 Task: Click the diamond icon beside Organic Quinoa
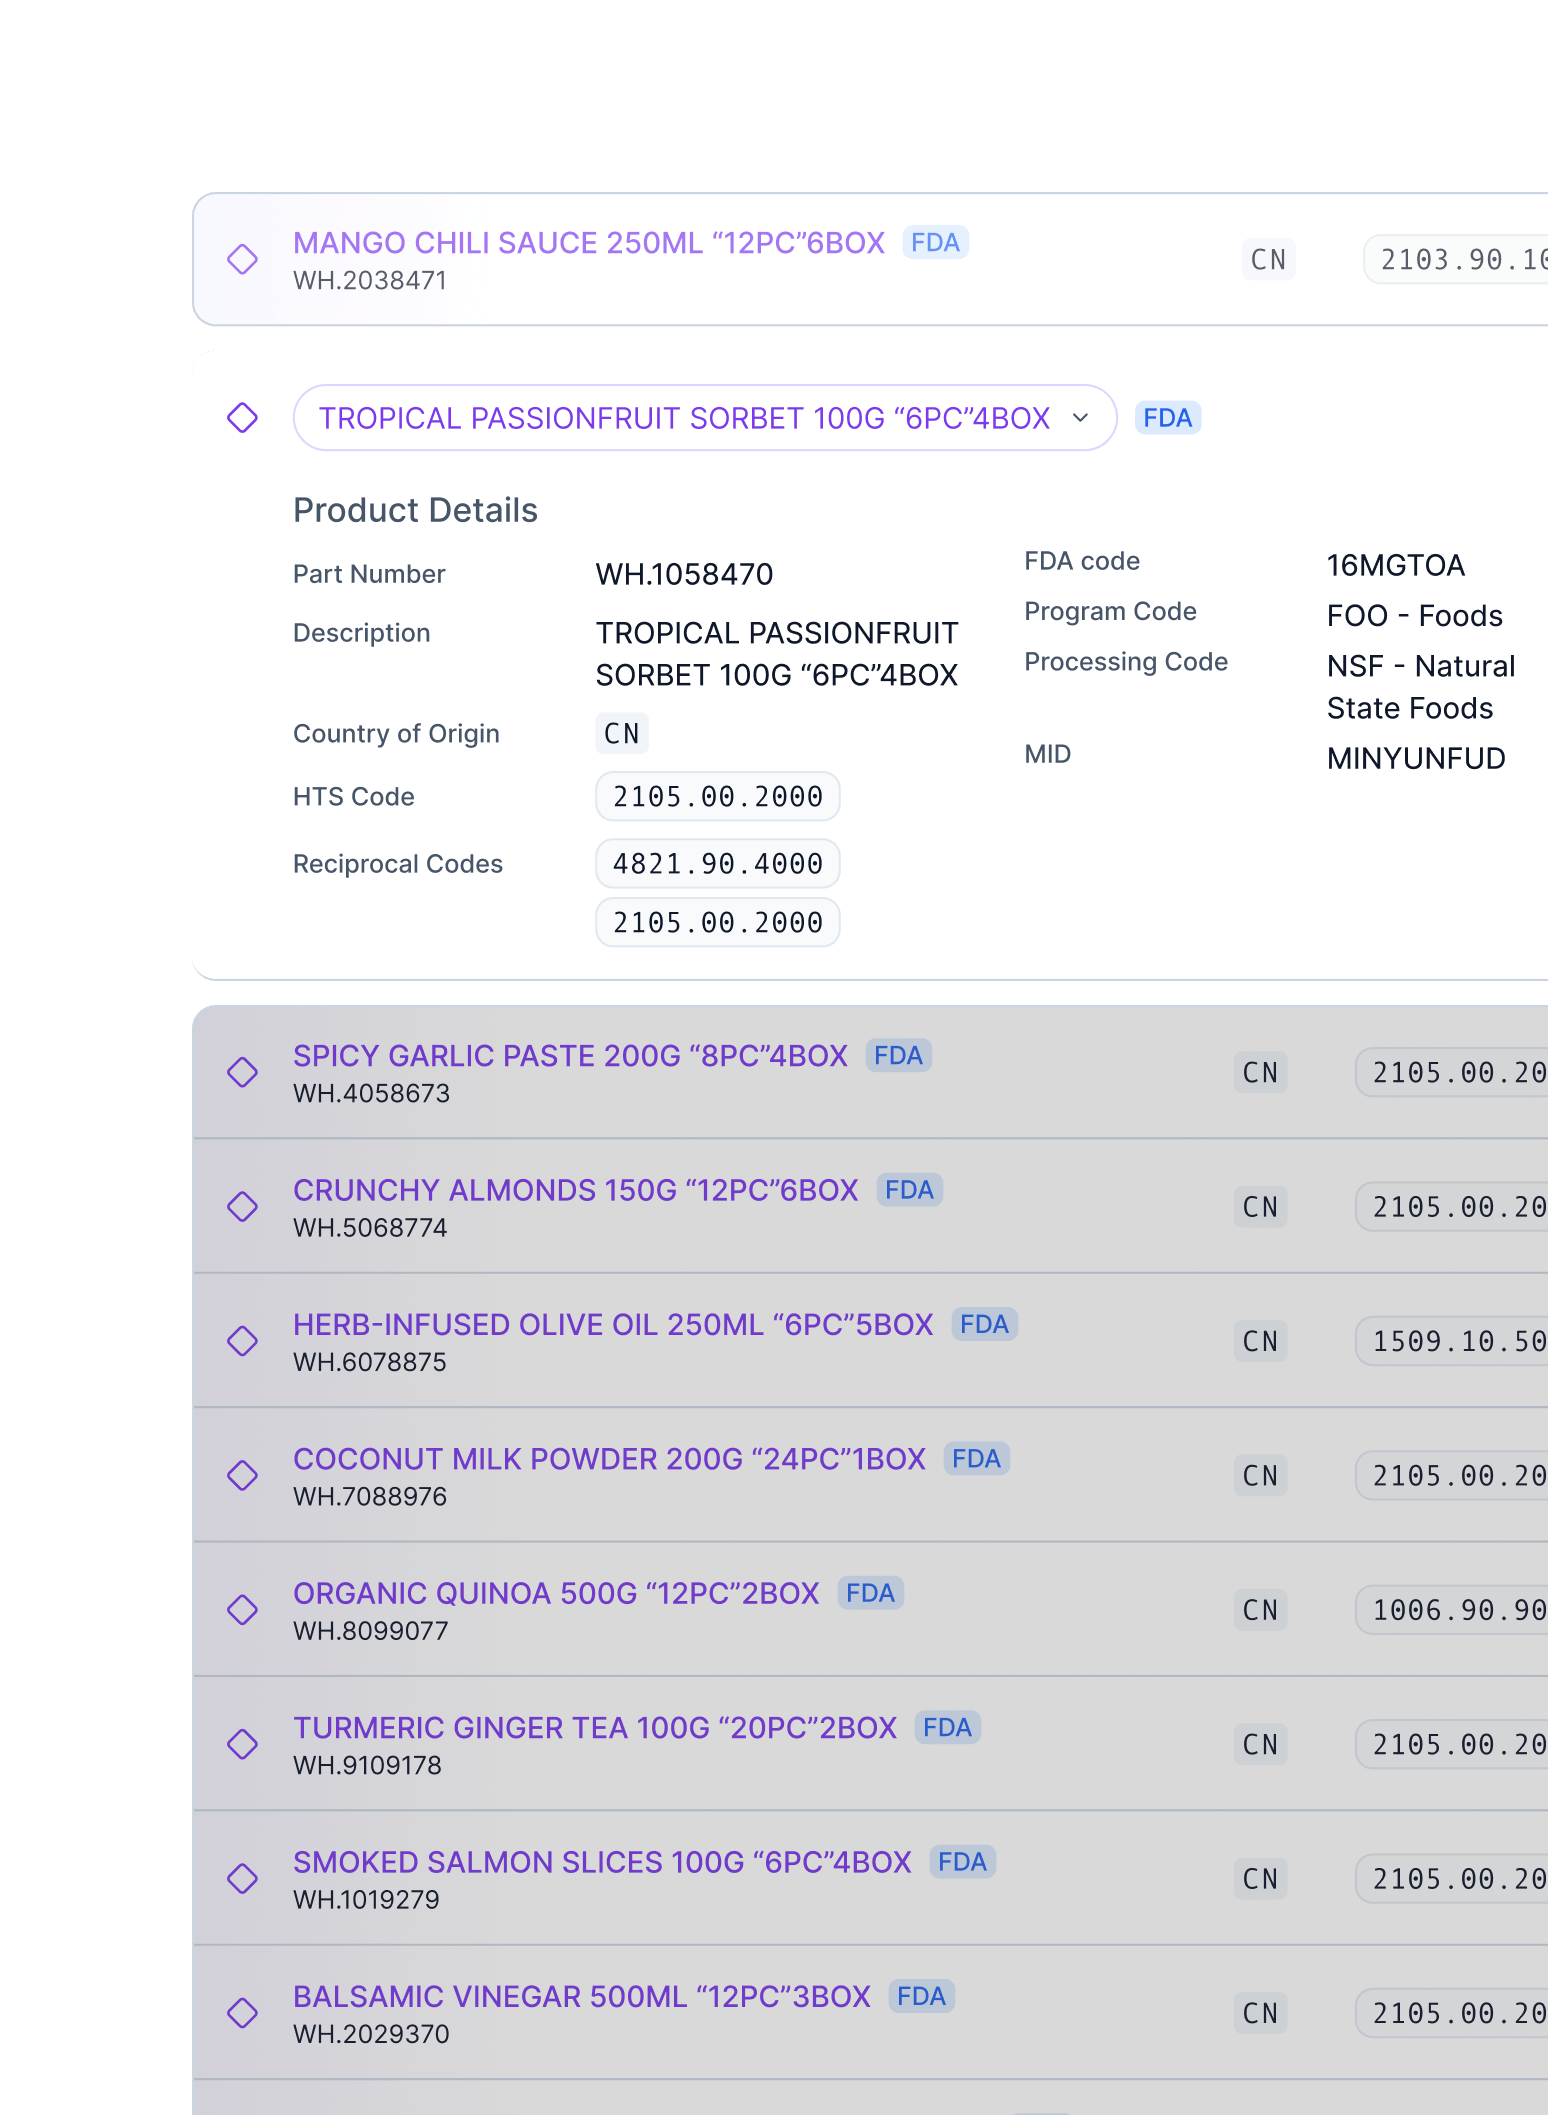[242, 1610]
